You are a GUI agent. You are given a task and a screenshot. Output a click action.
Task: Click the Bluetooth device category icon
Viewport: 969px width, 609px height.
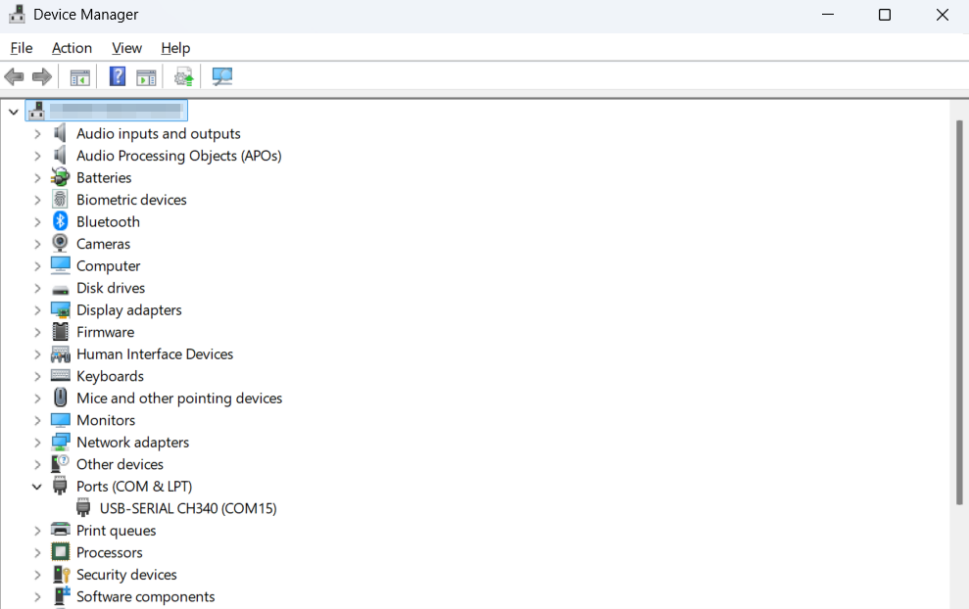pyautogui.click(x=60, y=222)
